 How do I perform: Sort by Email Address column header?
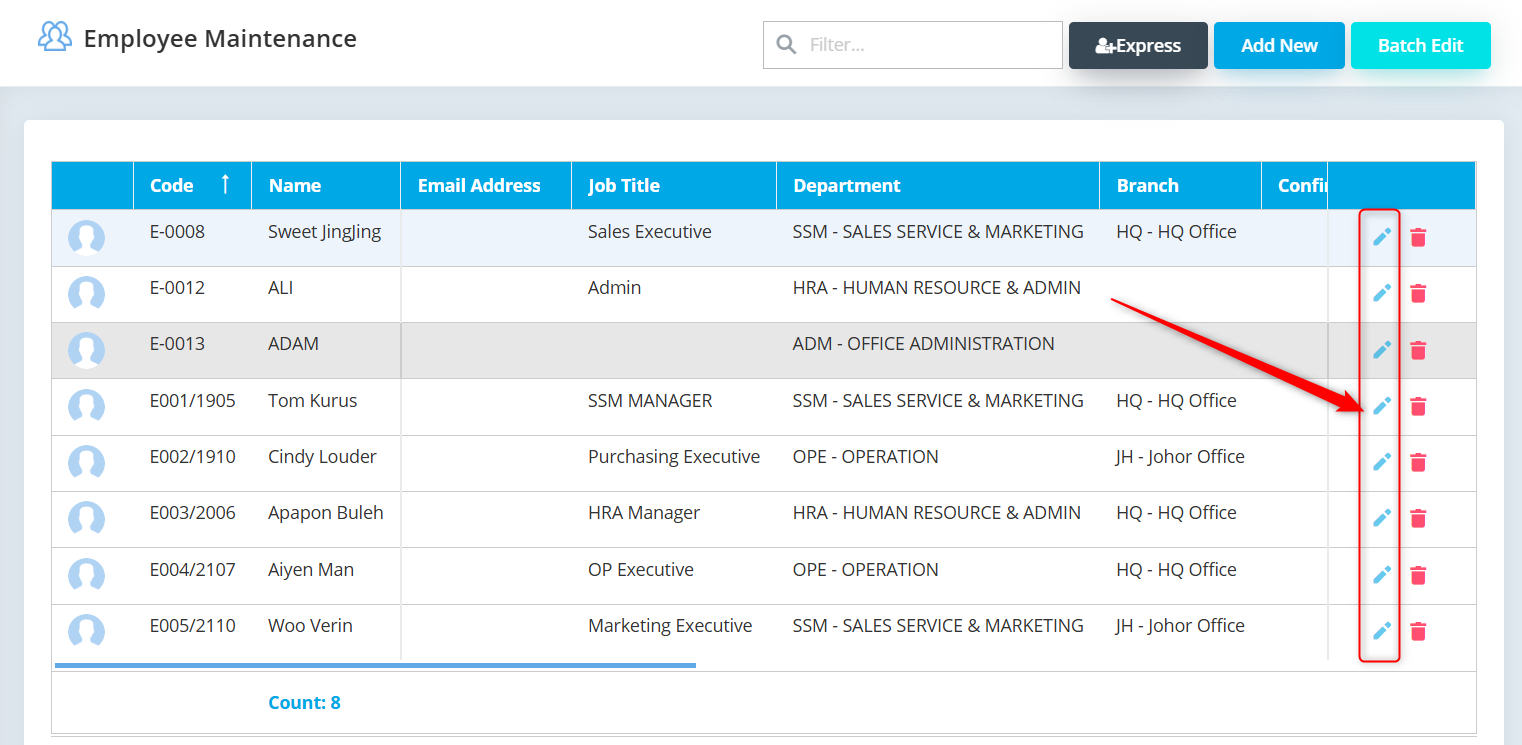(x=486, y=185)
